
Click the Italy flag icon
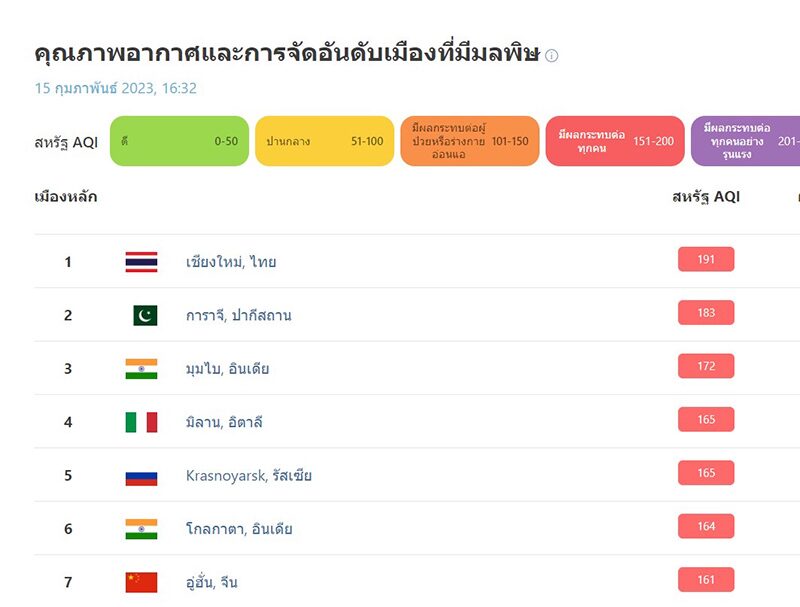[x=141, y=422]
